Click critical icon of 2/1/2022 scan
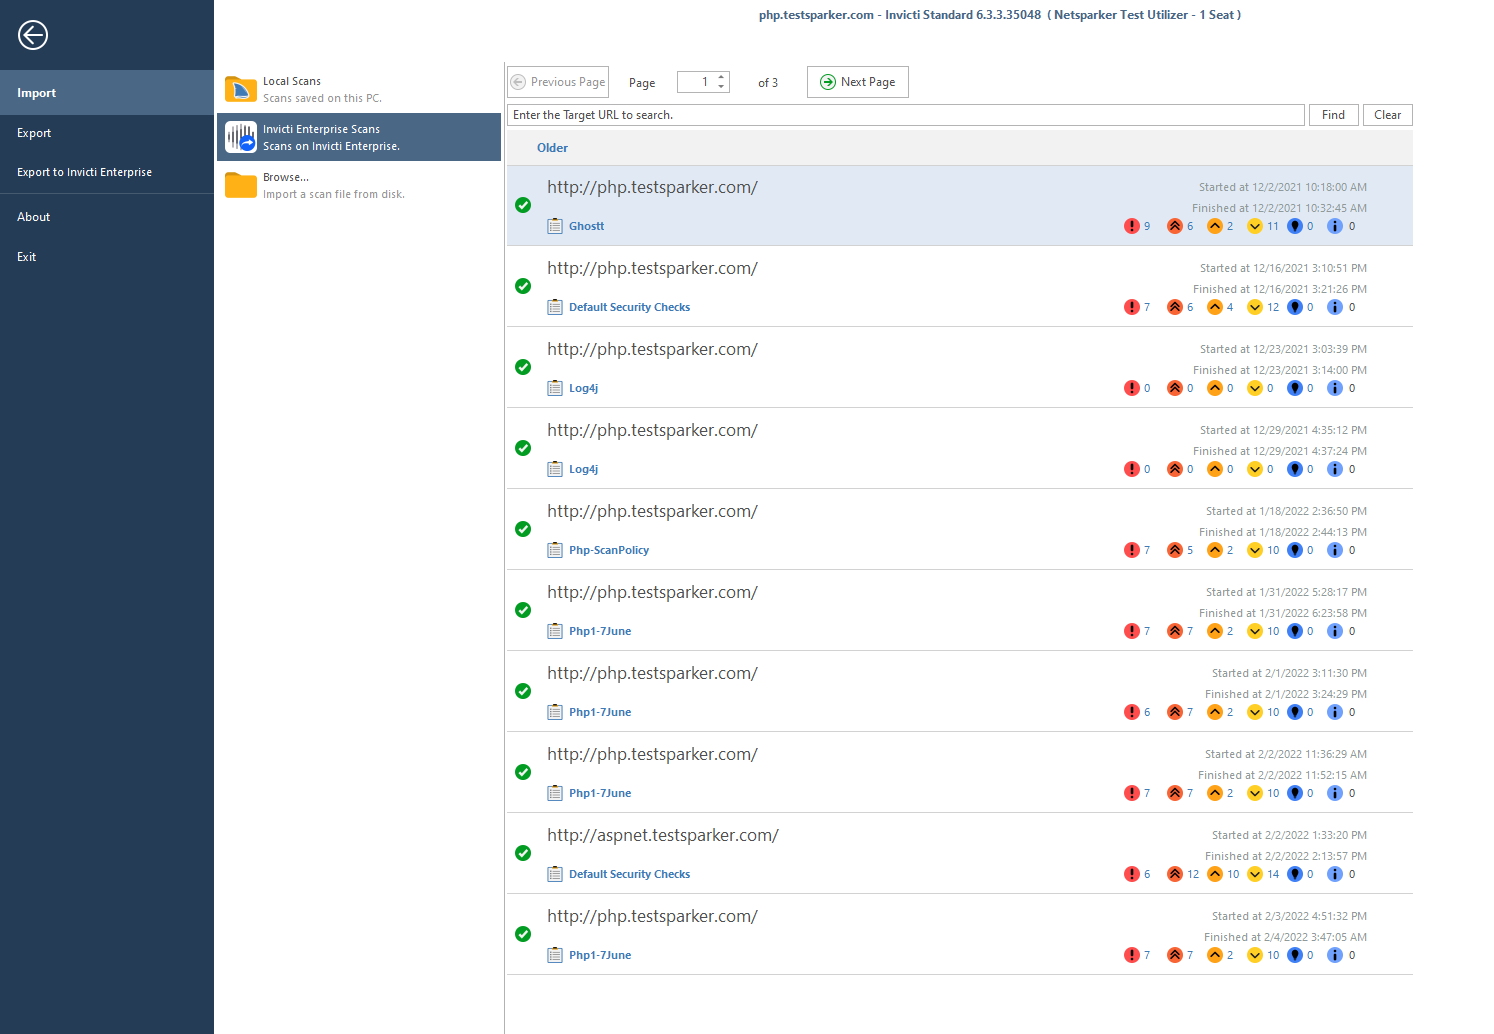This screenshot has height=1034, width=1494. (x=1131, y=712)
